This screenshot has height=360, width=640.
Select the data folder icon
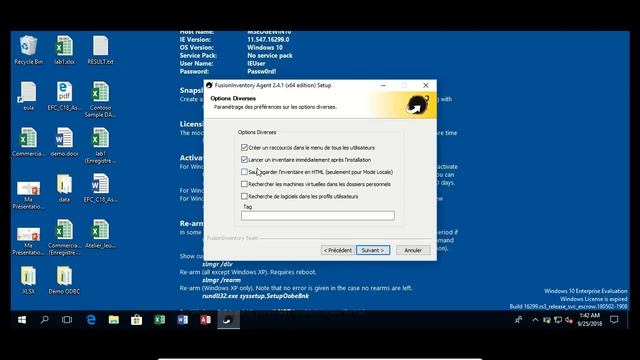point(64,188)
